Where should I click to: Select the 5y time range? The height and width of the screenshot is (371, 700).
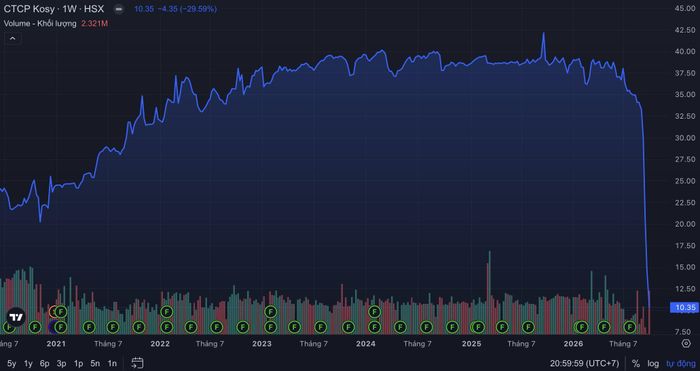point(12,363)
